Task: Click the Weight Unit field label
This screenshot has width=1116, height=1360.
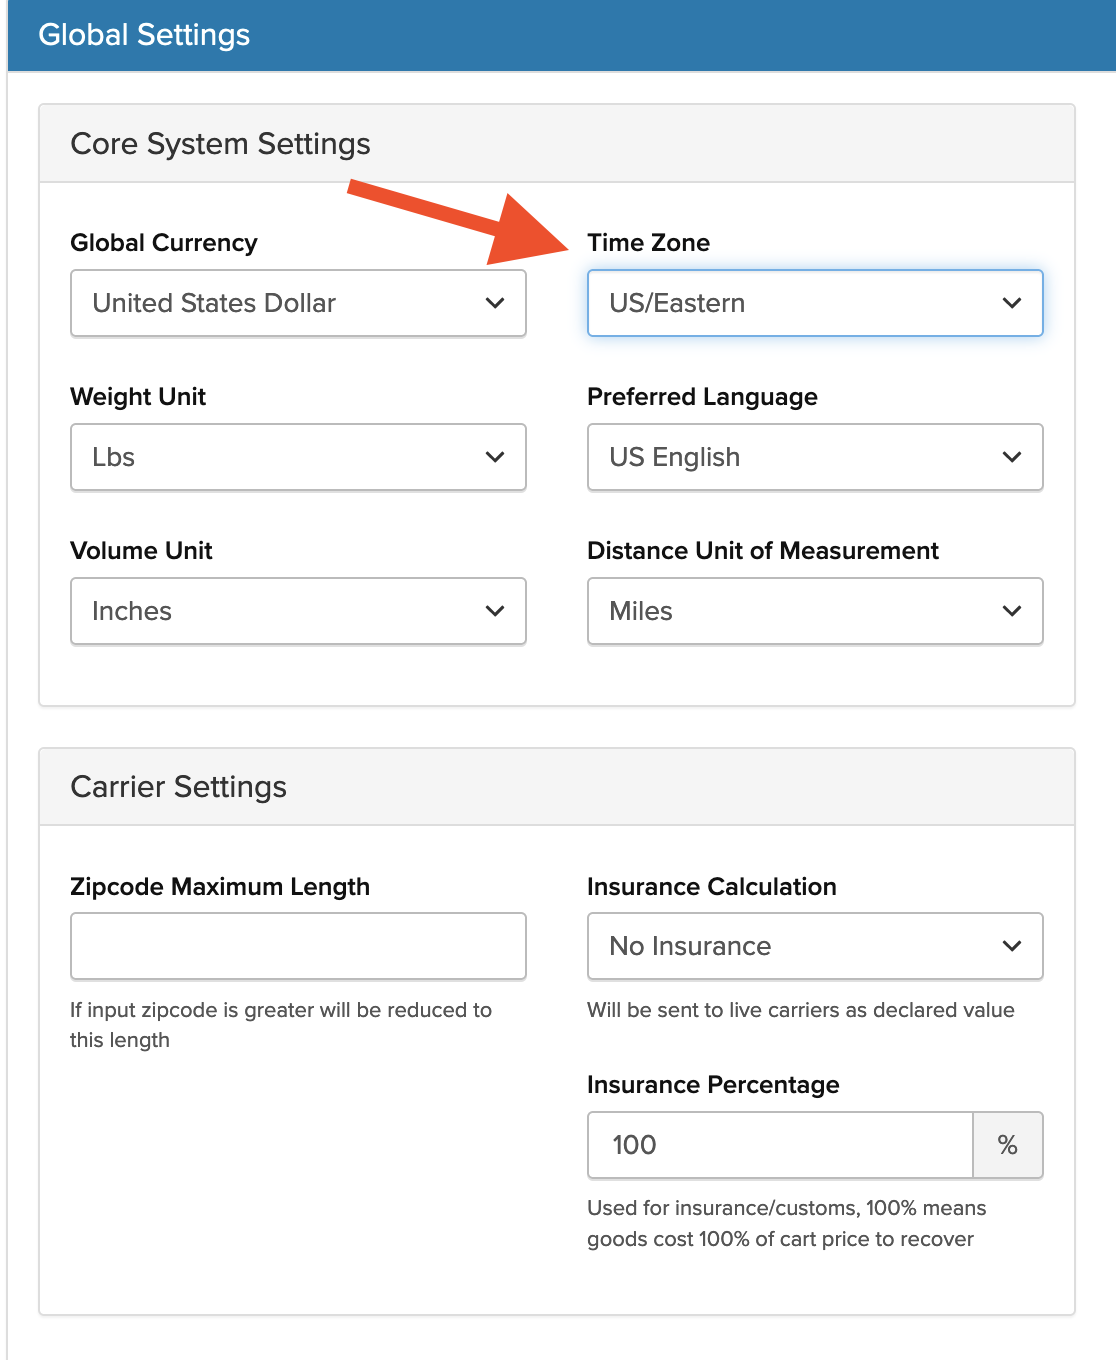Action: (138, 397)
